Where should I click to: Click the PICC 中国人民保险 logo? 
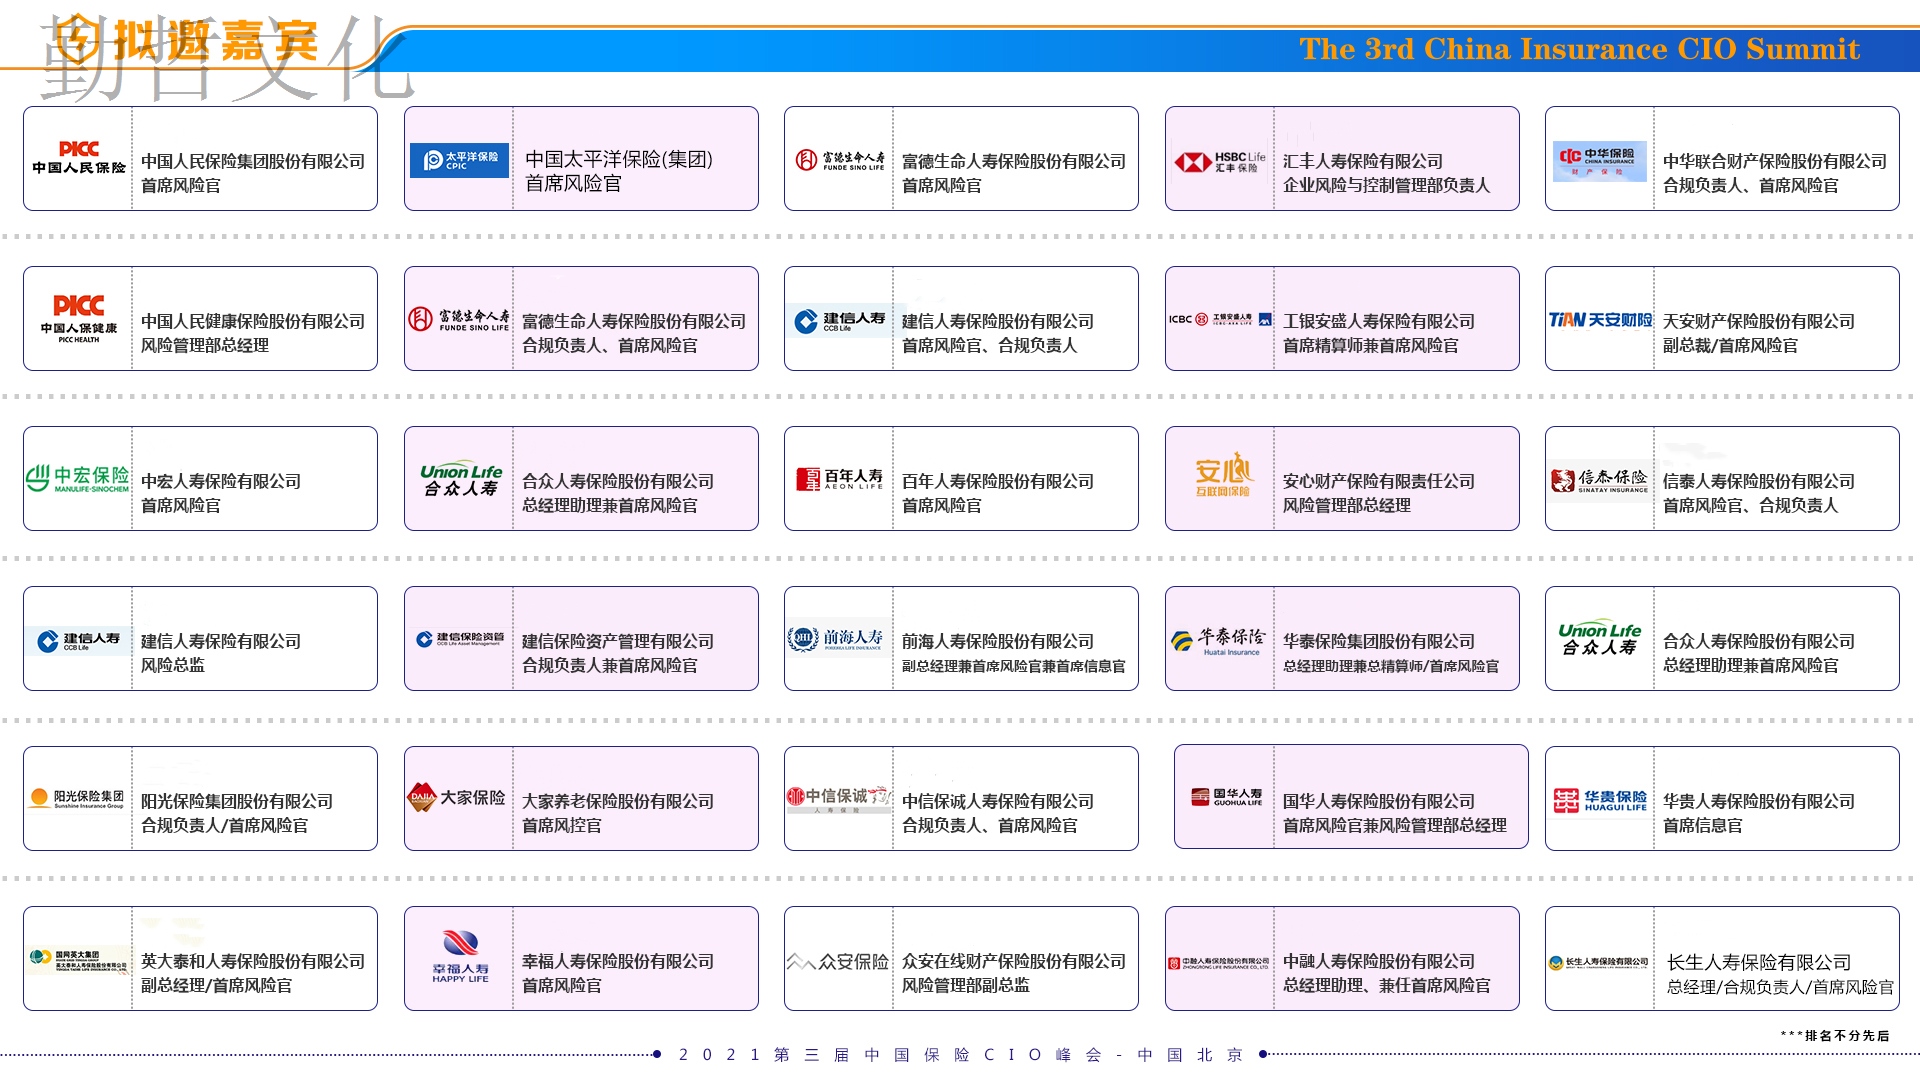pos(79,158)
